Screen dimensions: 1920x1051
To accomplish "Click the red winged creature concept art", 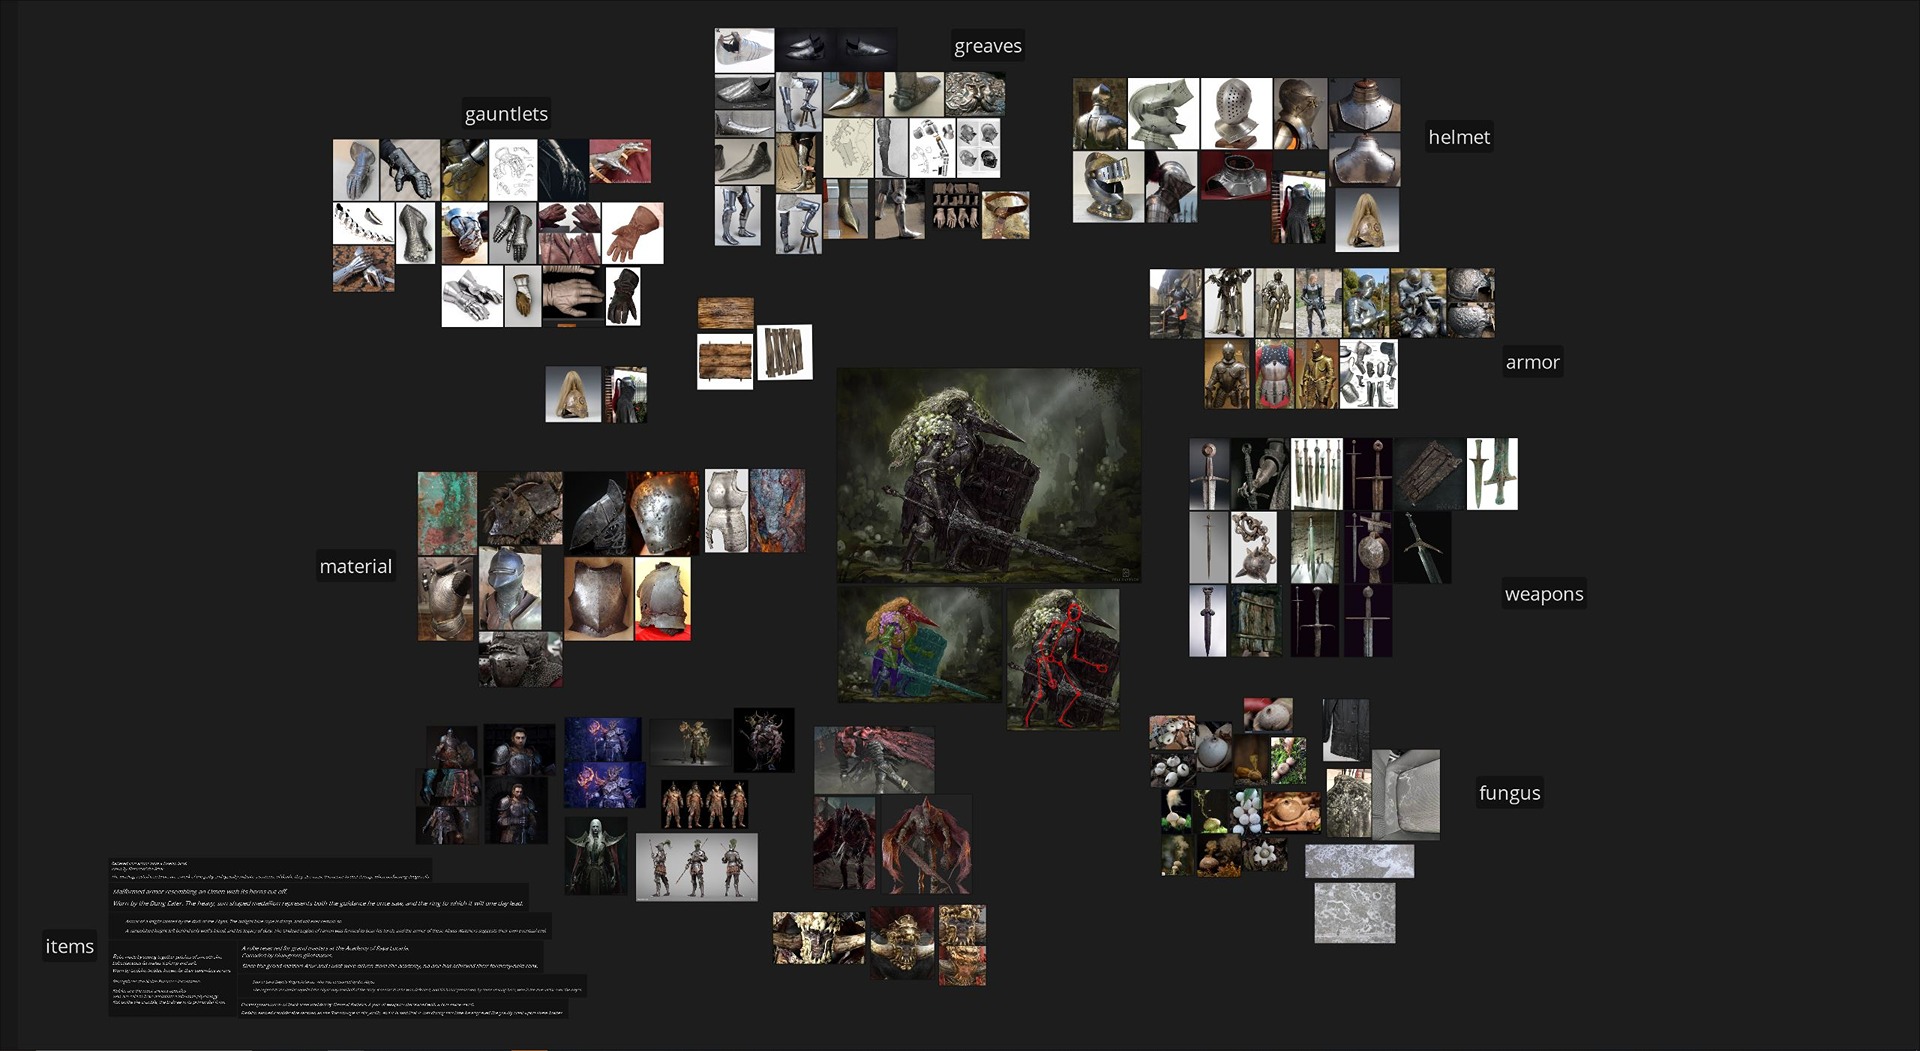I will pyautogui.click(x=926, y=845).
